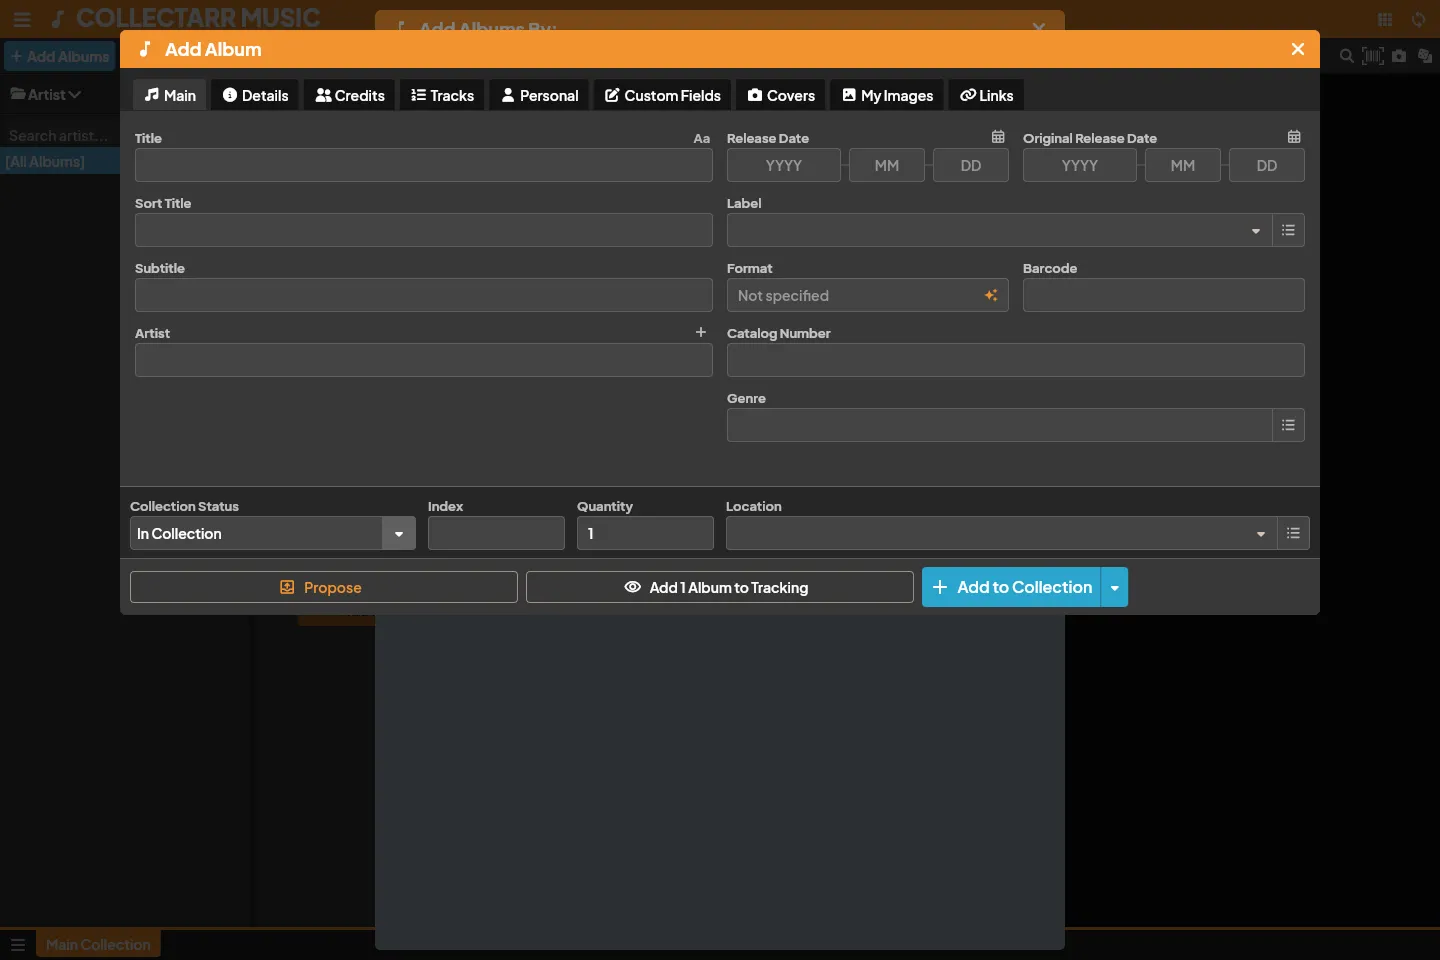
Task: Click the sparkle icon in the Format field
Action: pyautogui.click(x=991, y=295)
